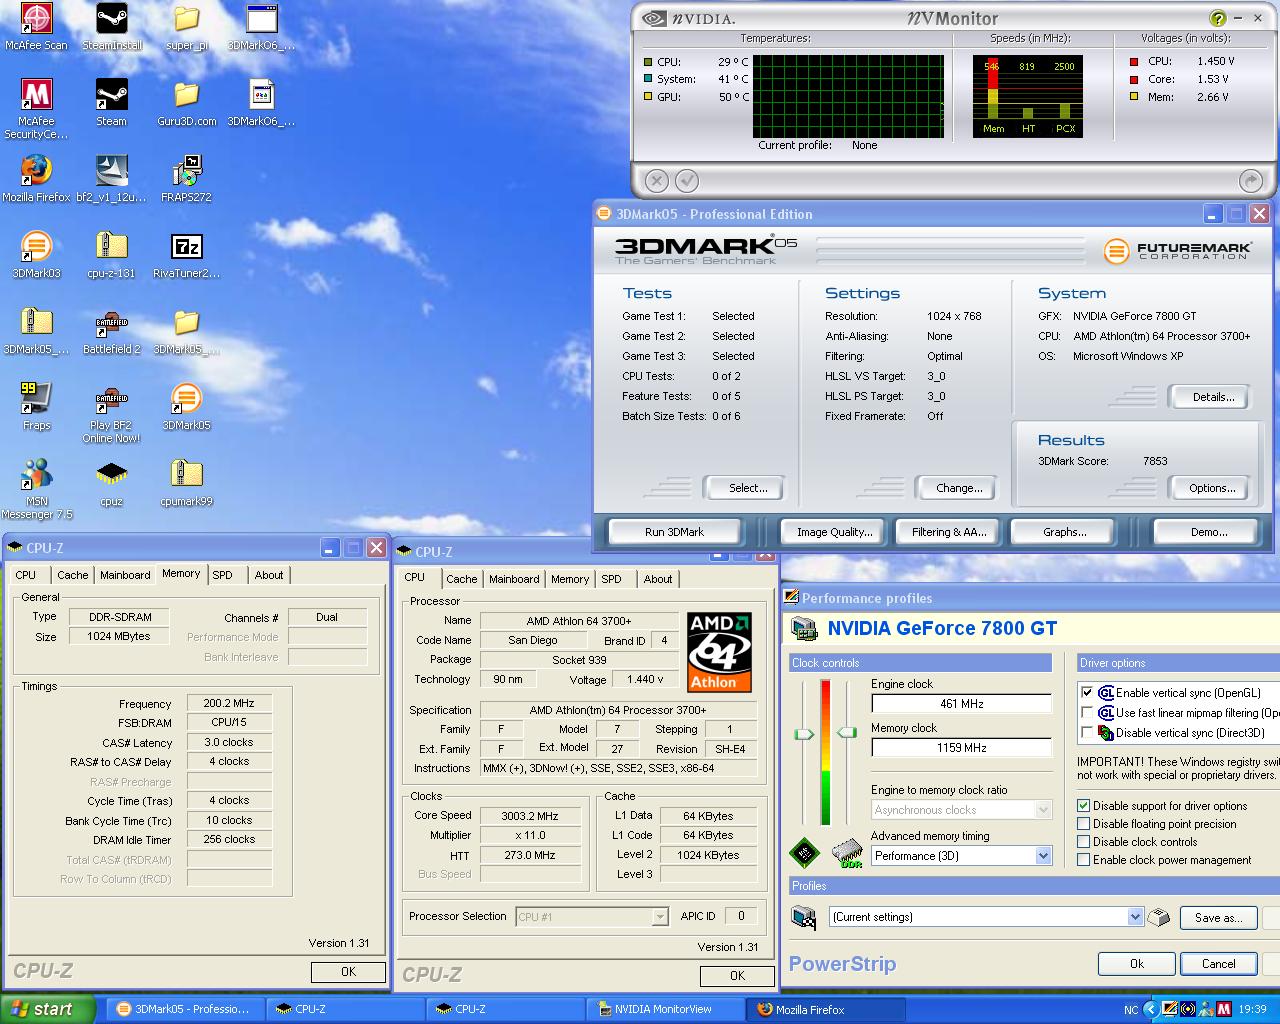Click the NVMonitor round checkmark apply icon
Viewport: 1280px width, 1024px height.
coord(687,180)
